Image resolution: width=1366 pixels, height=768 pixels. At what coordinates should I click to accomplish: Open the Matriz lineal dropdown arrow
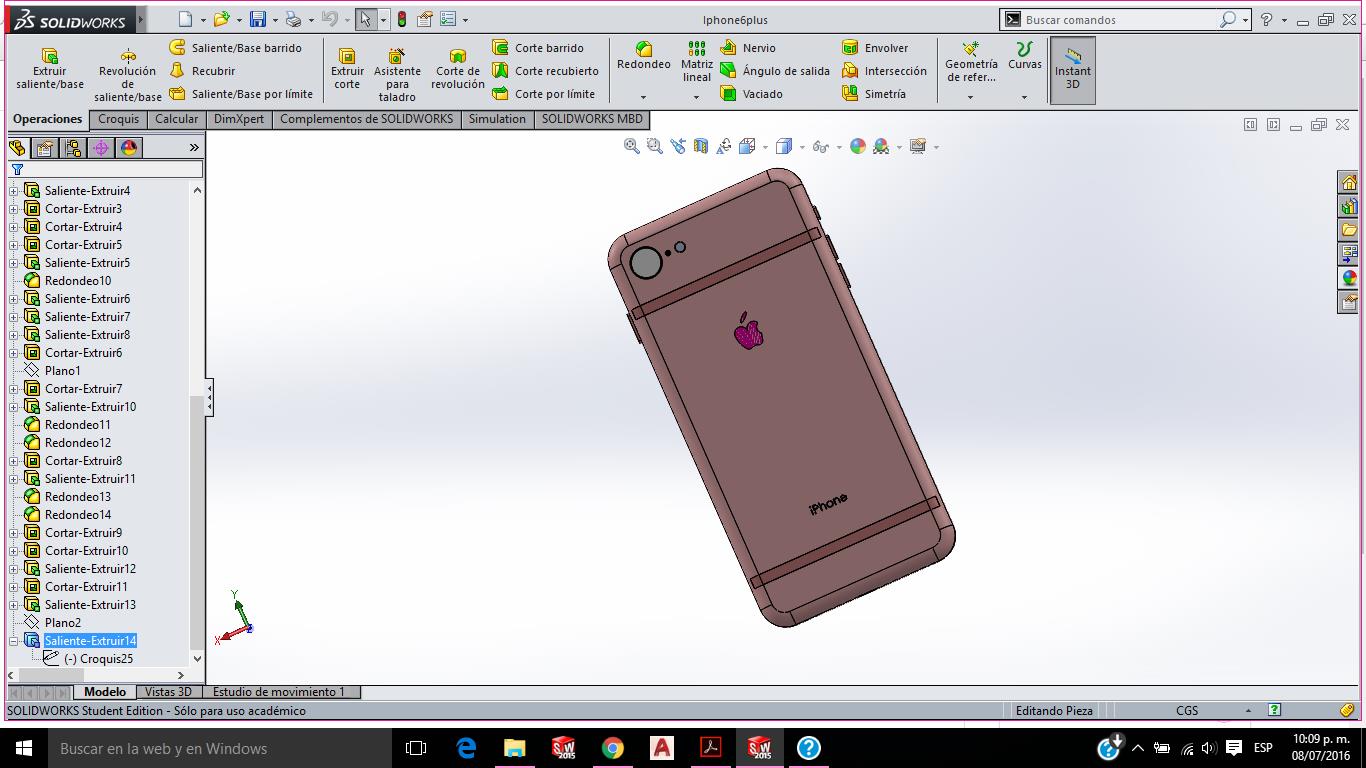tap(697, 97)
